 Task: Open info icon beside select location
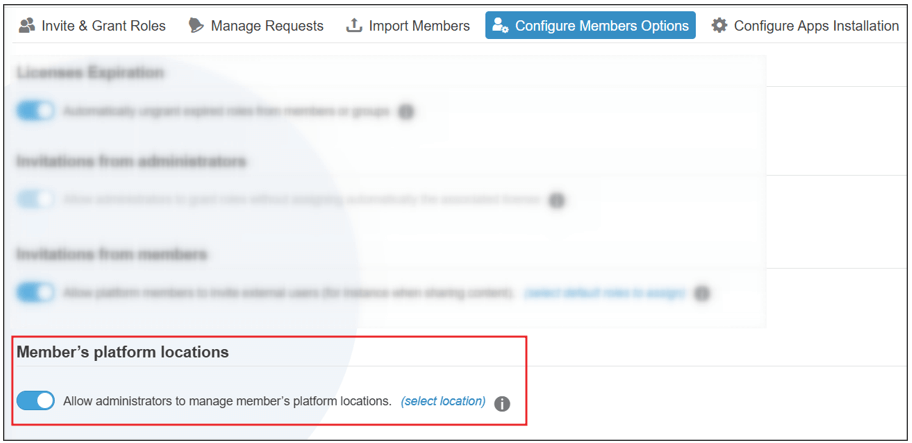pos(502,403)
